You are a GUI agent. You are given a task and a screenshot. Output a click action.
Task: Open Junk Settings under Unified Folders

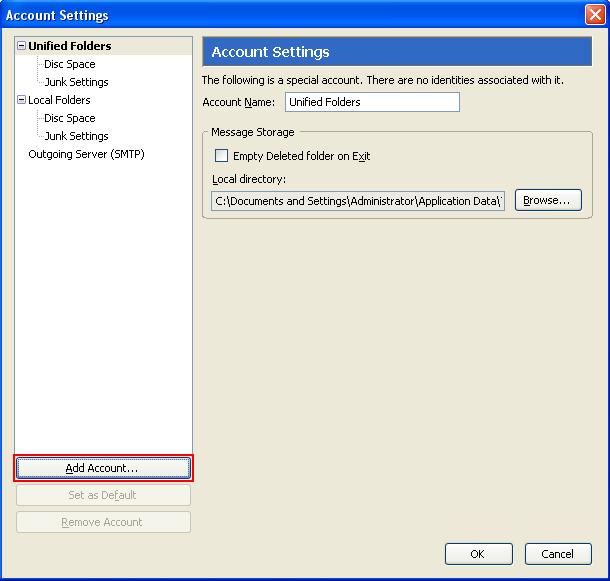point(76,82)
